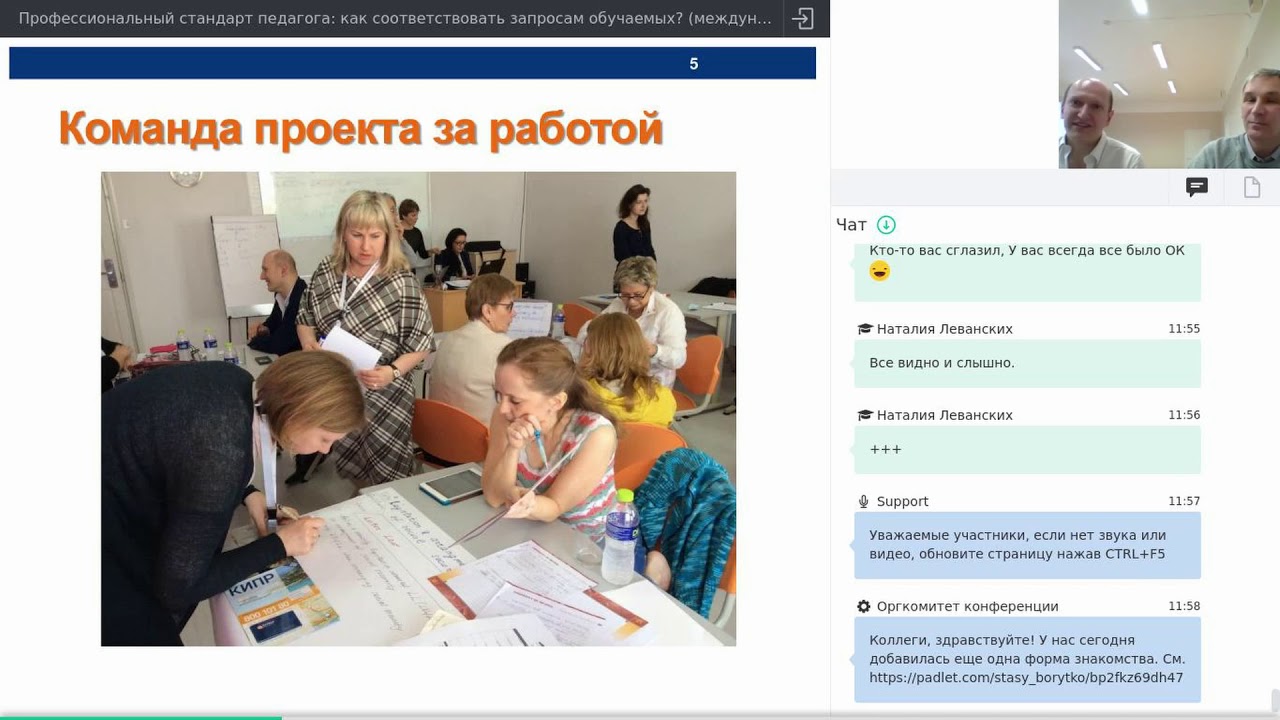This screenshot has width=1280, height=720.
Task: Click the chat scroll-down arrow icon
Action: tap(886, 225)
